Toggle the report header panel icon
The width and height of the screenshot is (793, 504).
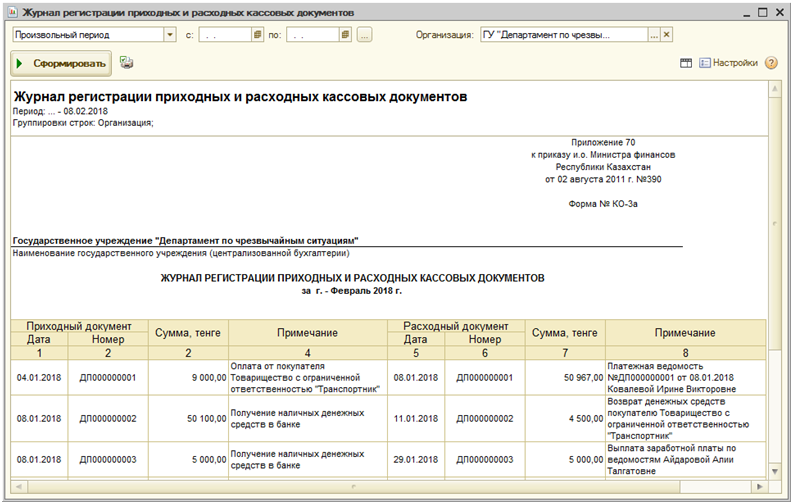(686, 63)
